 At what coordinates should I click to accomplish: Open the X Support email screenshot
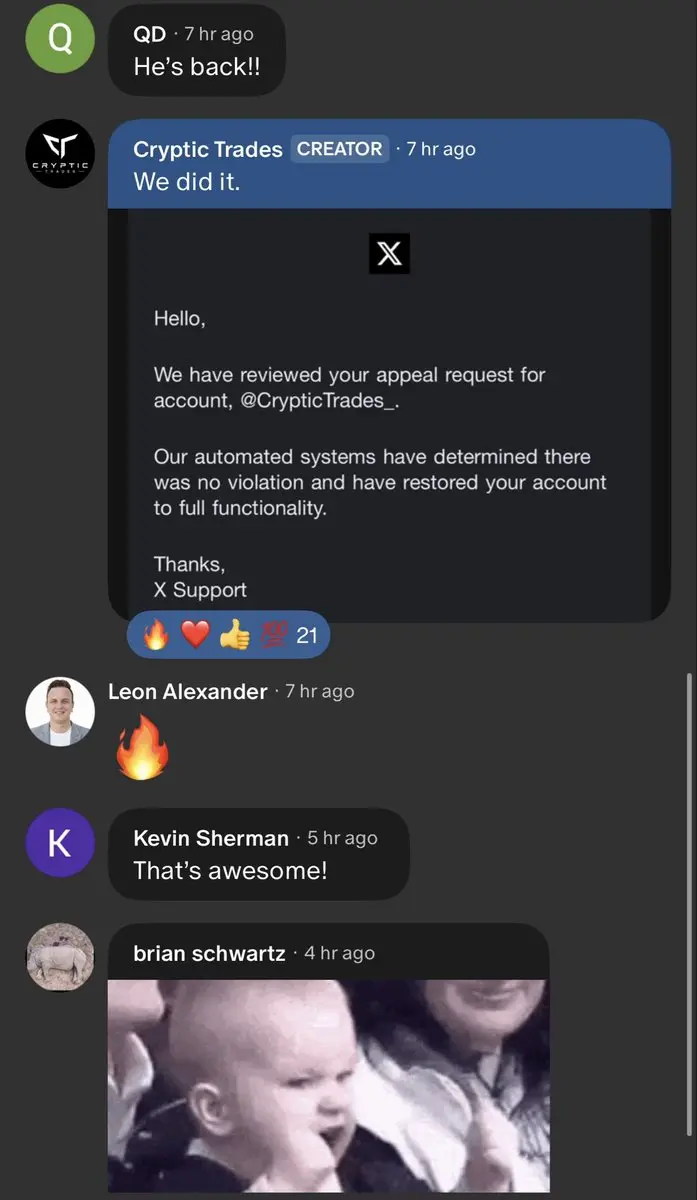pyautogui.click(x=389, y=414)
